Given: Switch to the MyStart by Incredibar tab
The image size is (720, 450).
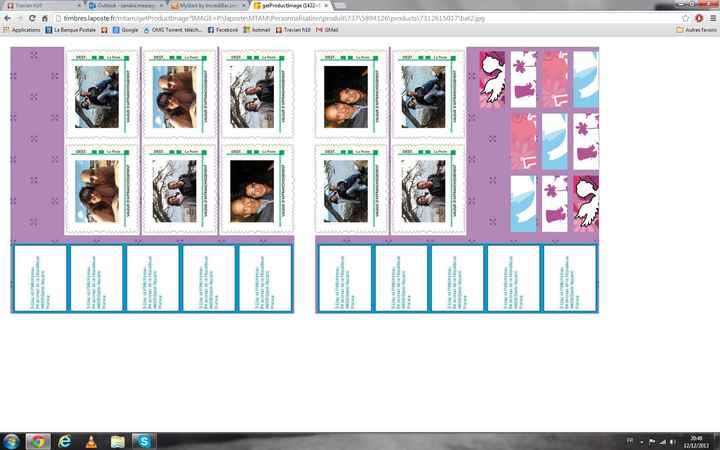Looking at the screenshot, I should click(x=208, y=6).
